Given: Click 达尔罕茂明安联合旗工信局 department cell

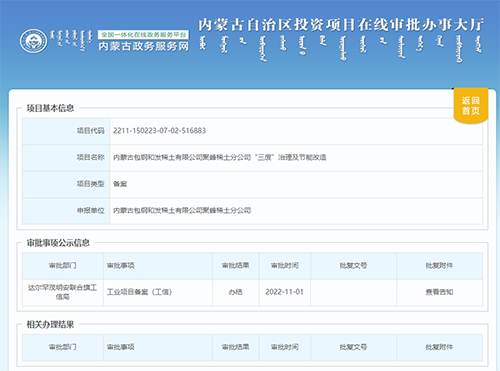Looking at the screenshot, I should 63,292.
